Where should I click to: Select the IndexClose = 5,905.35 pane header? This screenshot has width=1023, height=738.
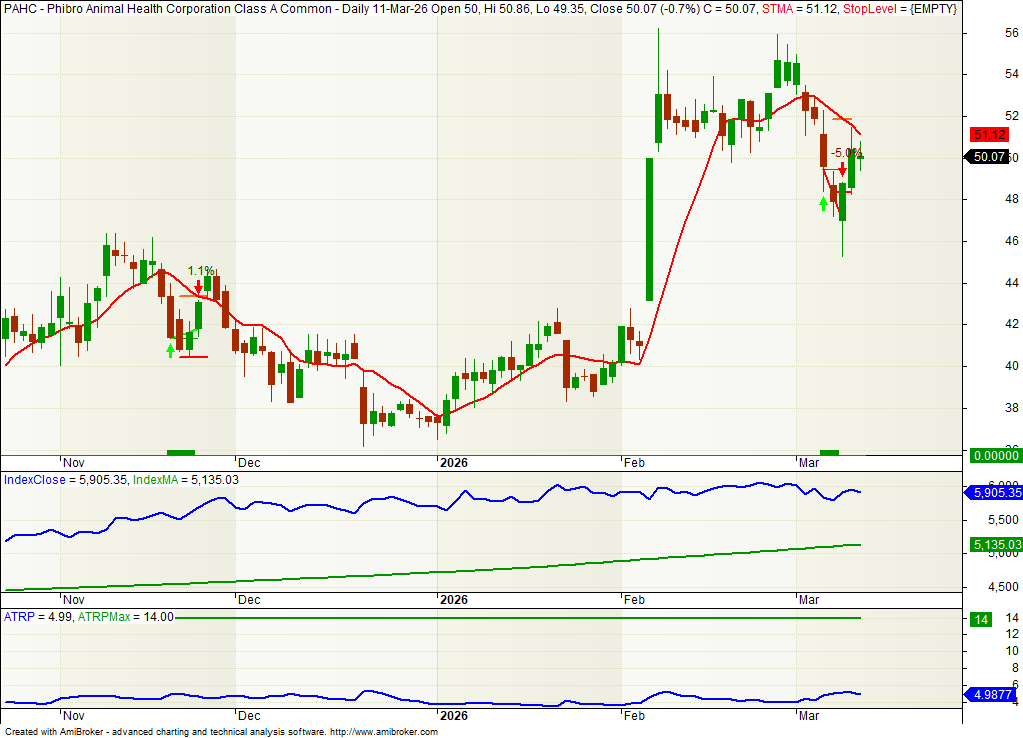click(x=65, y=480)
